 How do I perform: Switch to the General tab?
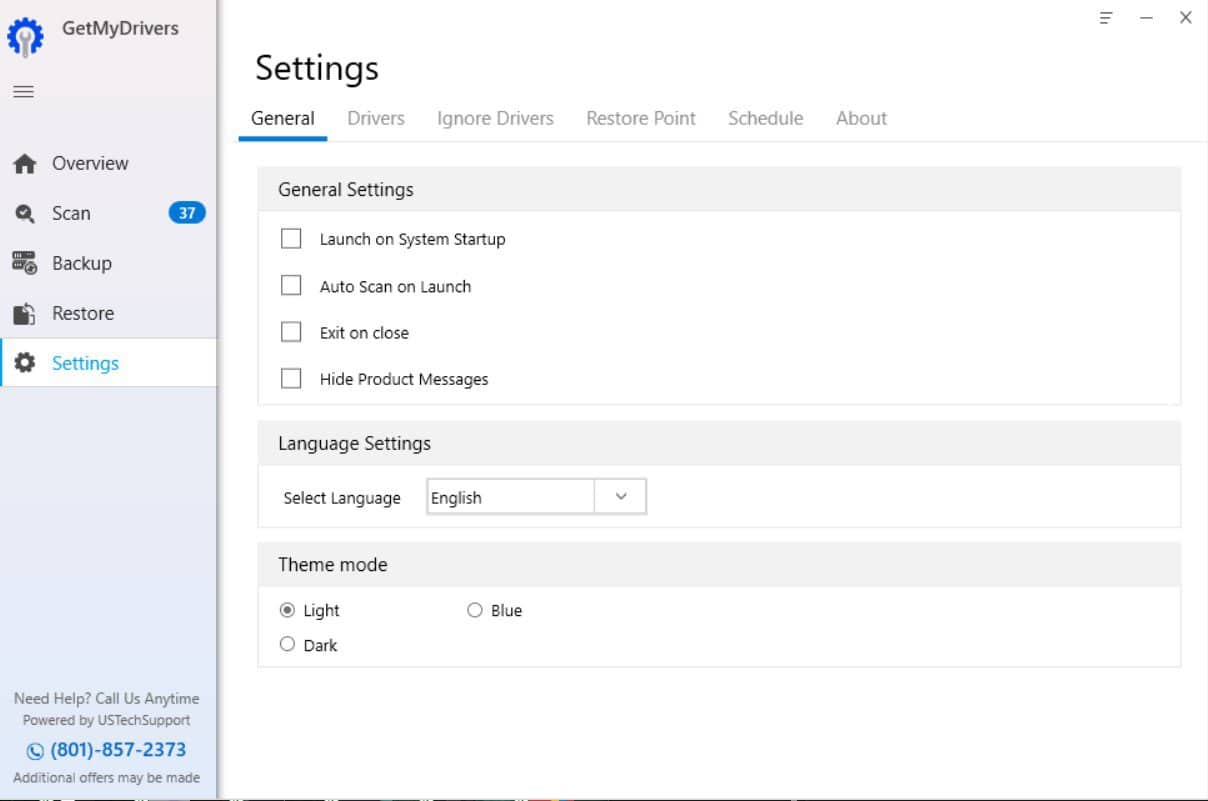[283, 118]
